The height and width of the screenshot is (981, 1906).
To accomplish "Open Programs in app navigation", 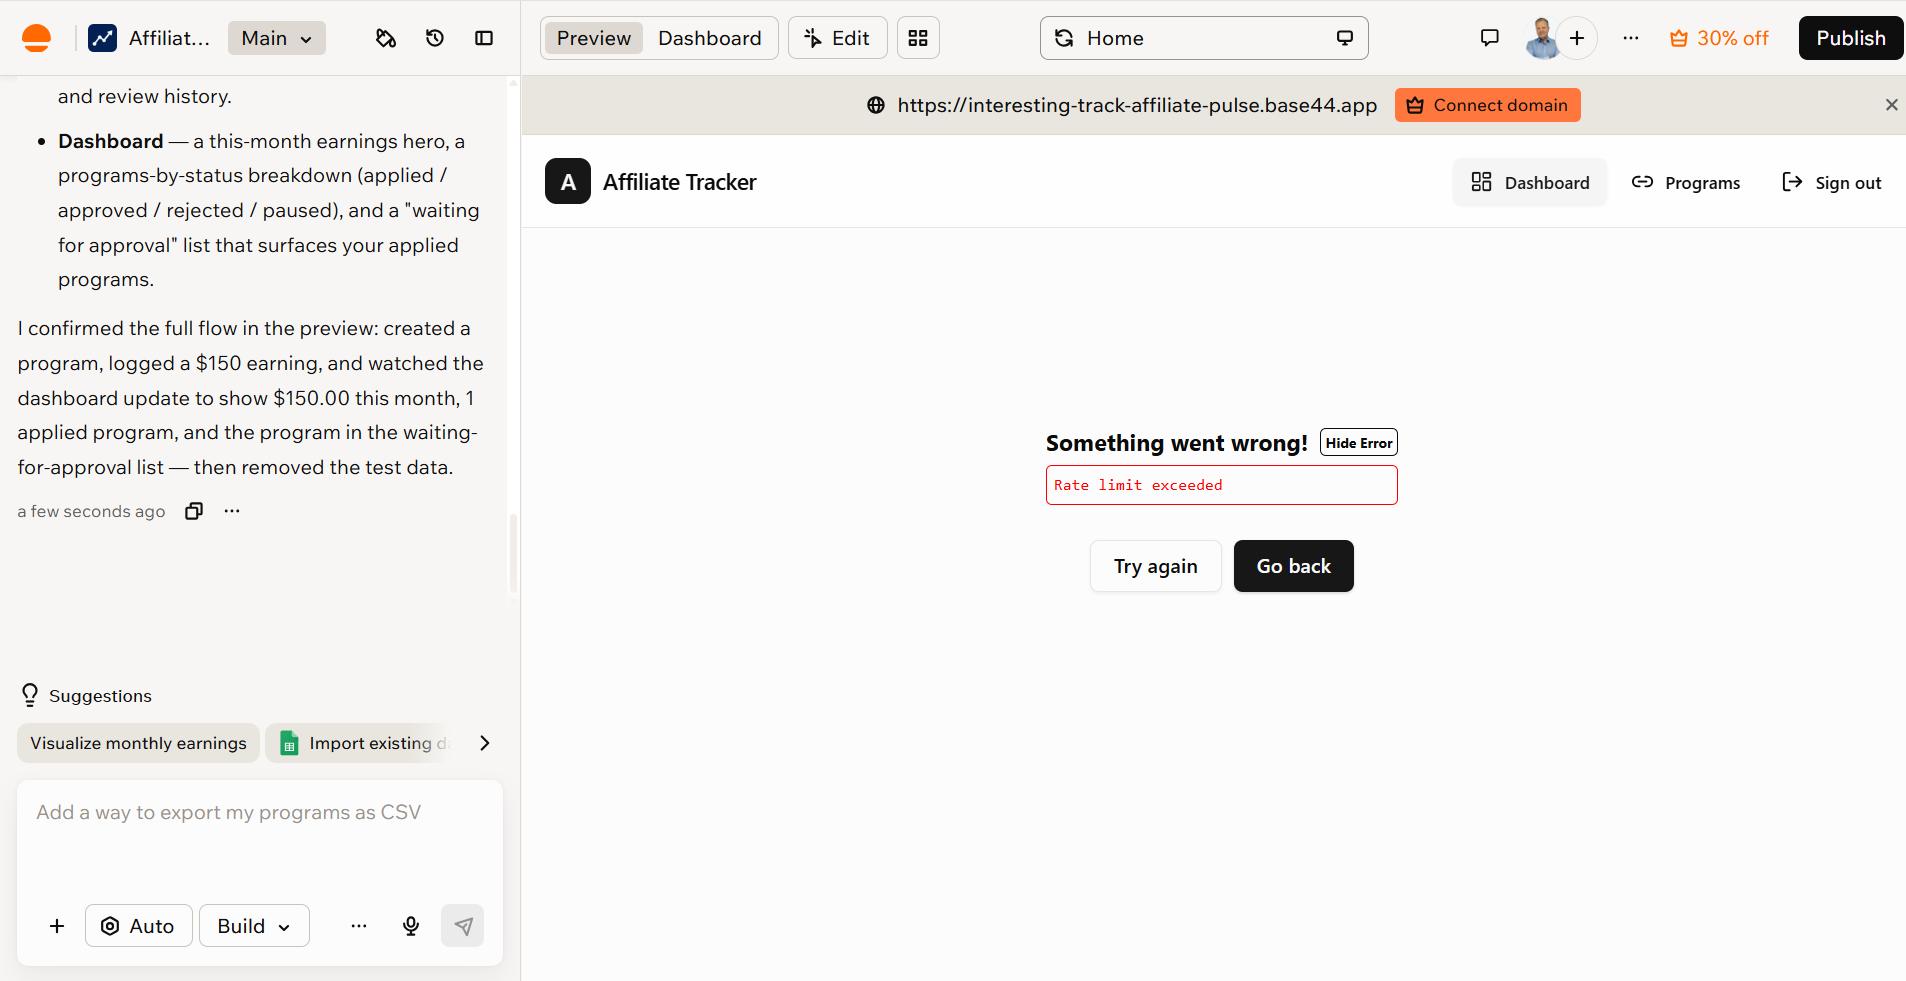I will tap(1686, 182).
